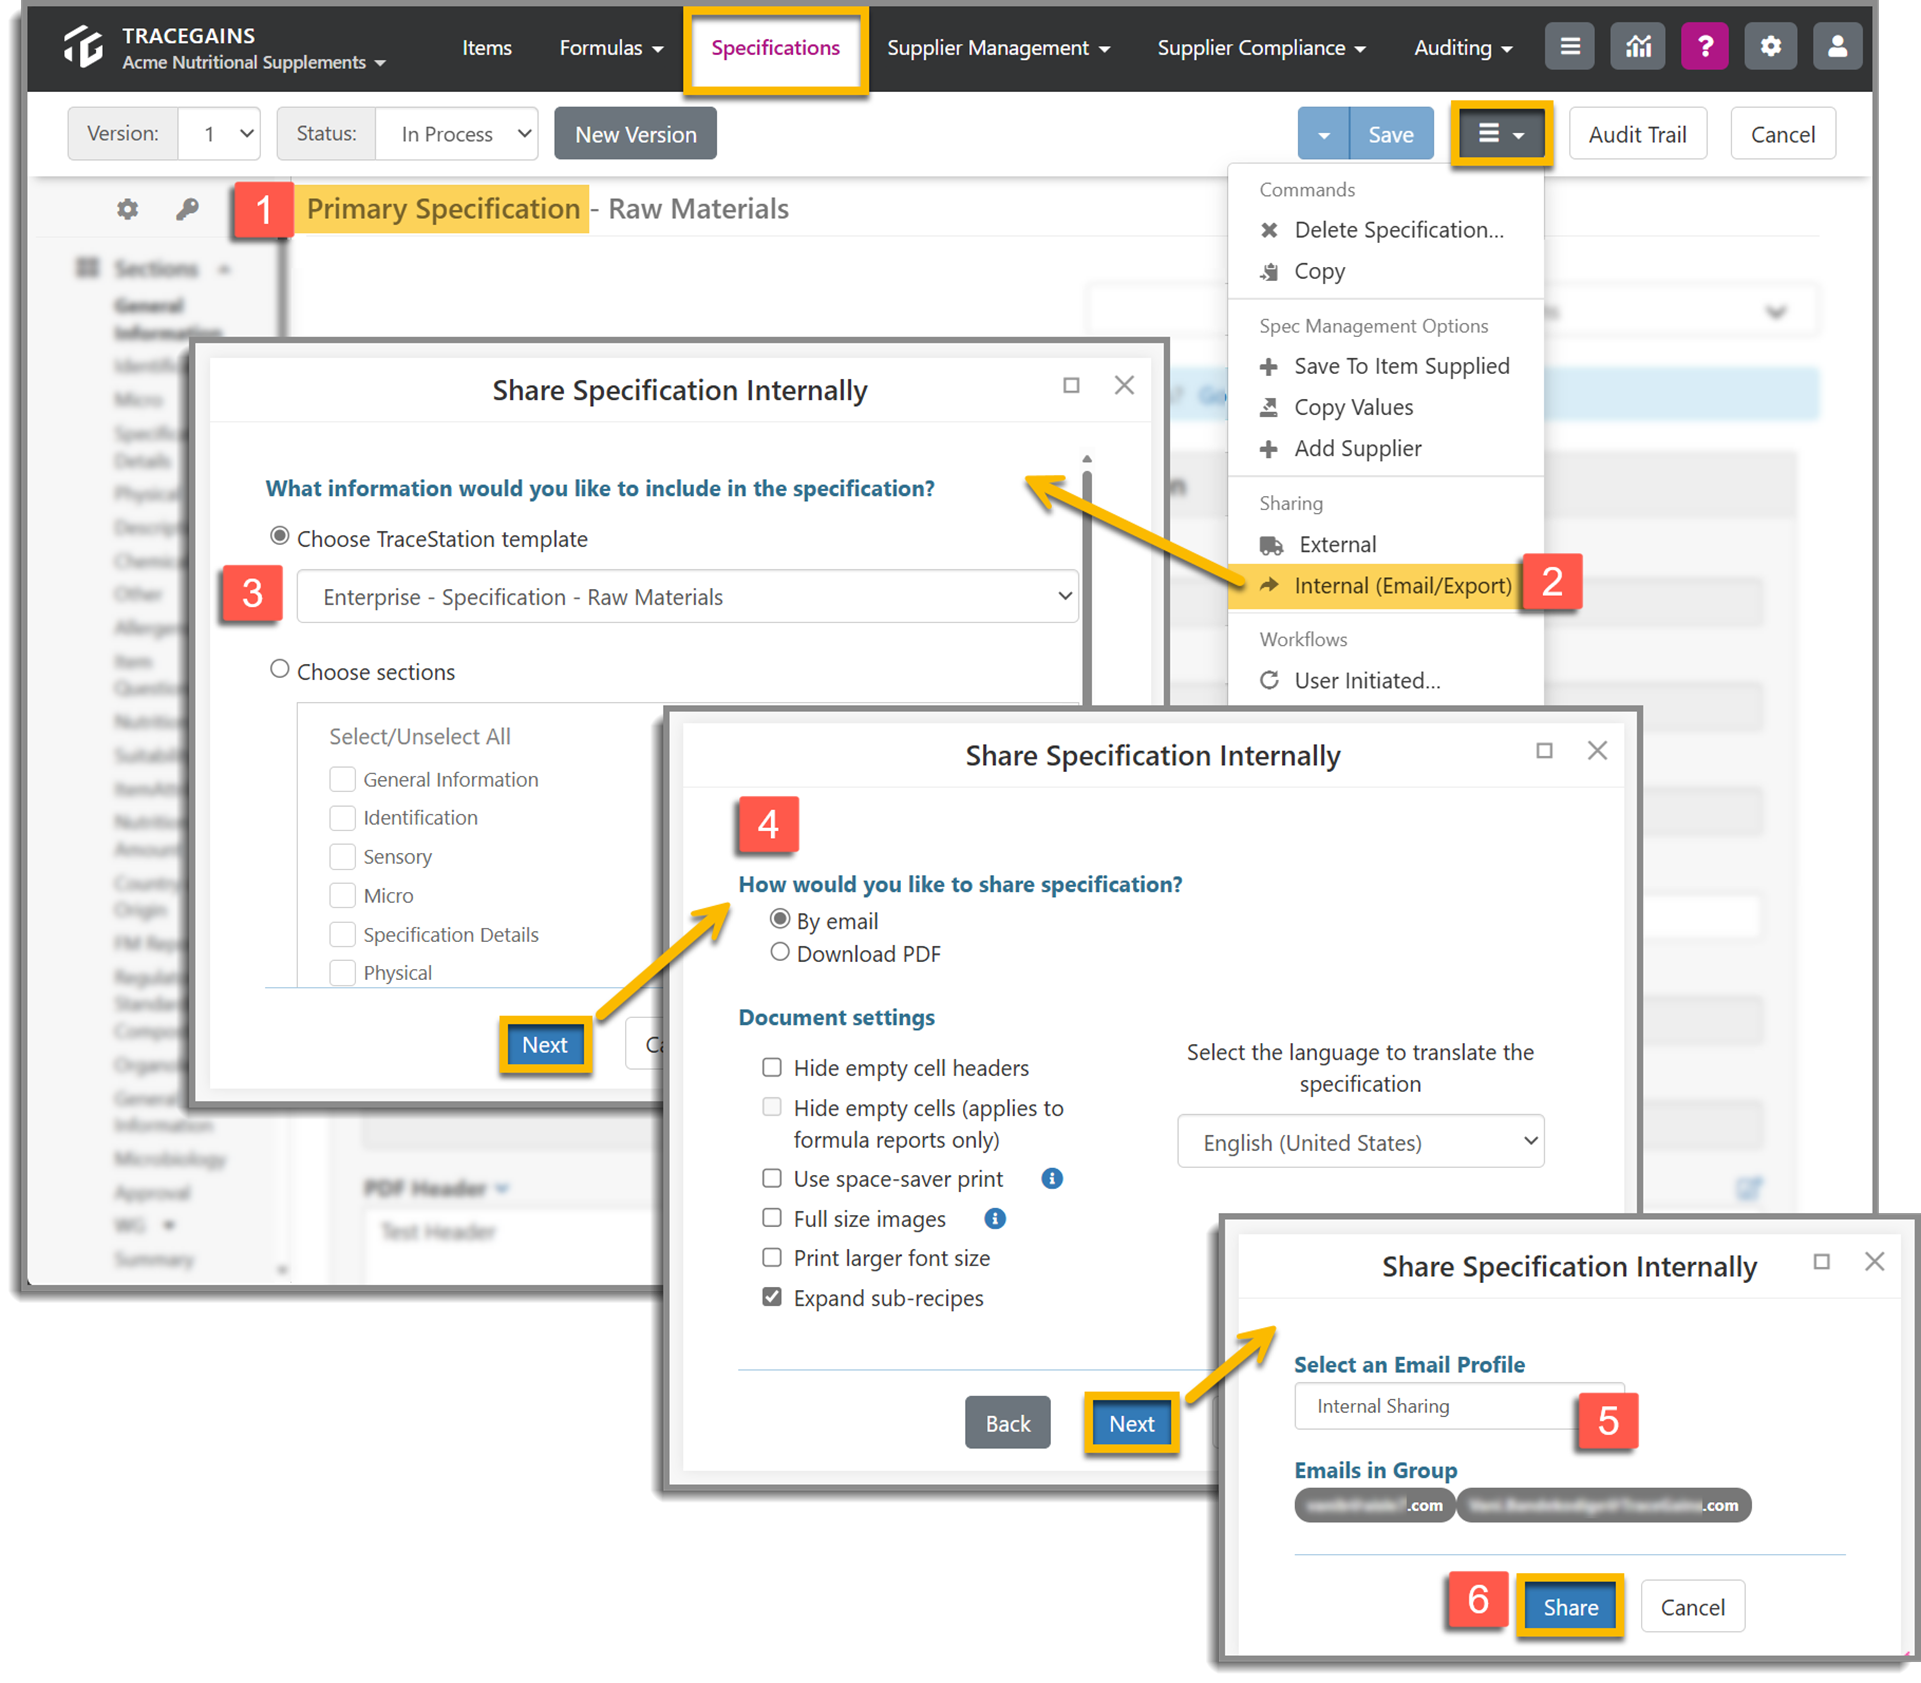Open the Status In Process dropdown
This screenshot has width=1921, height=1683.
click(x=457, y=134)
